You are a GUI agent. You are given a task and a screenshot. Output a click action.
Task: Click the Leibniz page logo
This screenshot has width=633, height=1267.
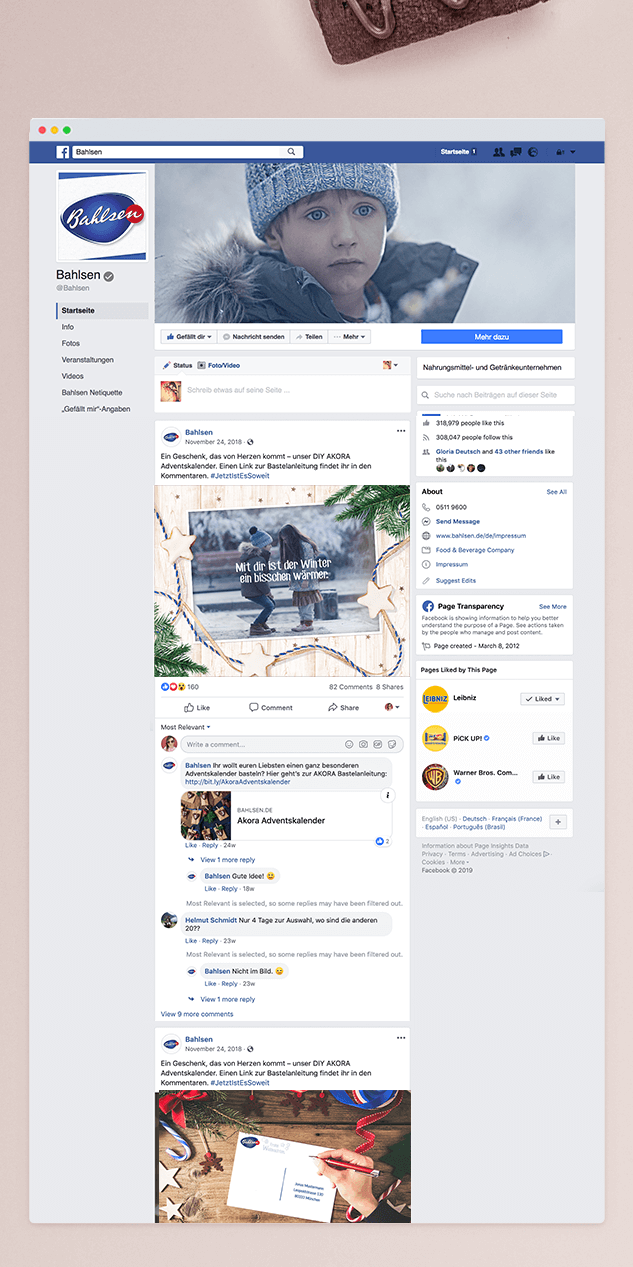[x=435, y=699]
